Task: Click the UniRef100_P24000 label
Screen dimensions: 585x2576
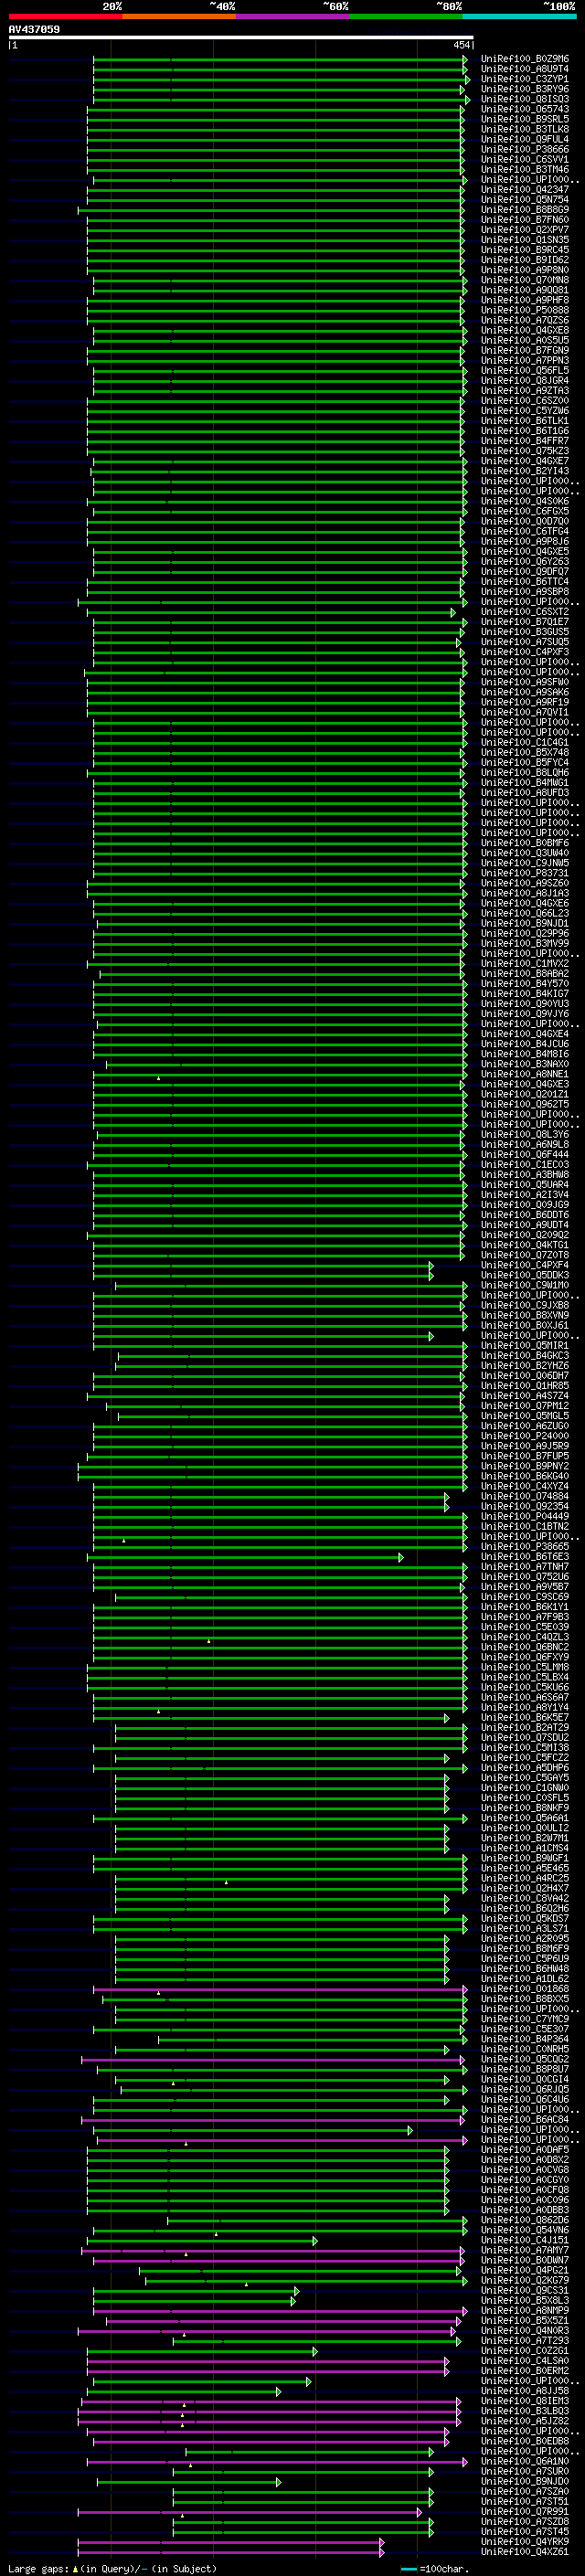Action: (525, 1436)
